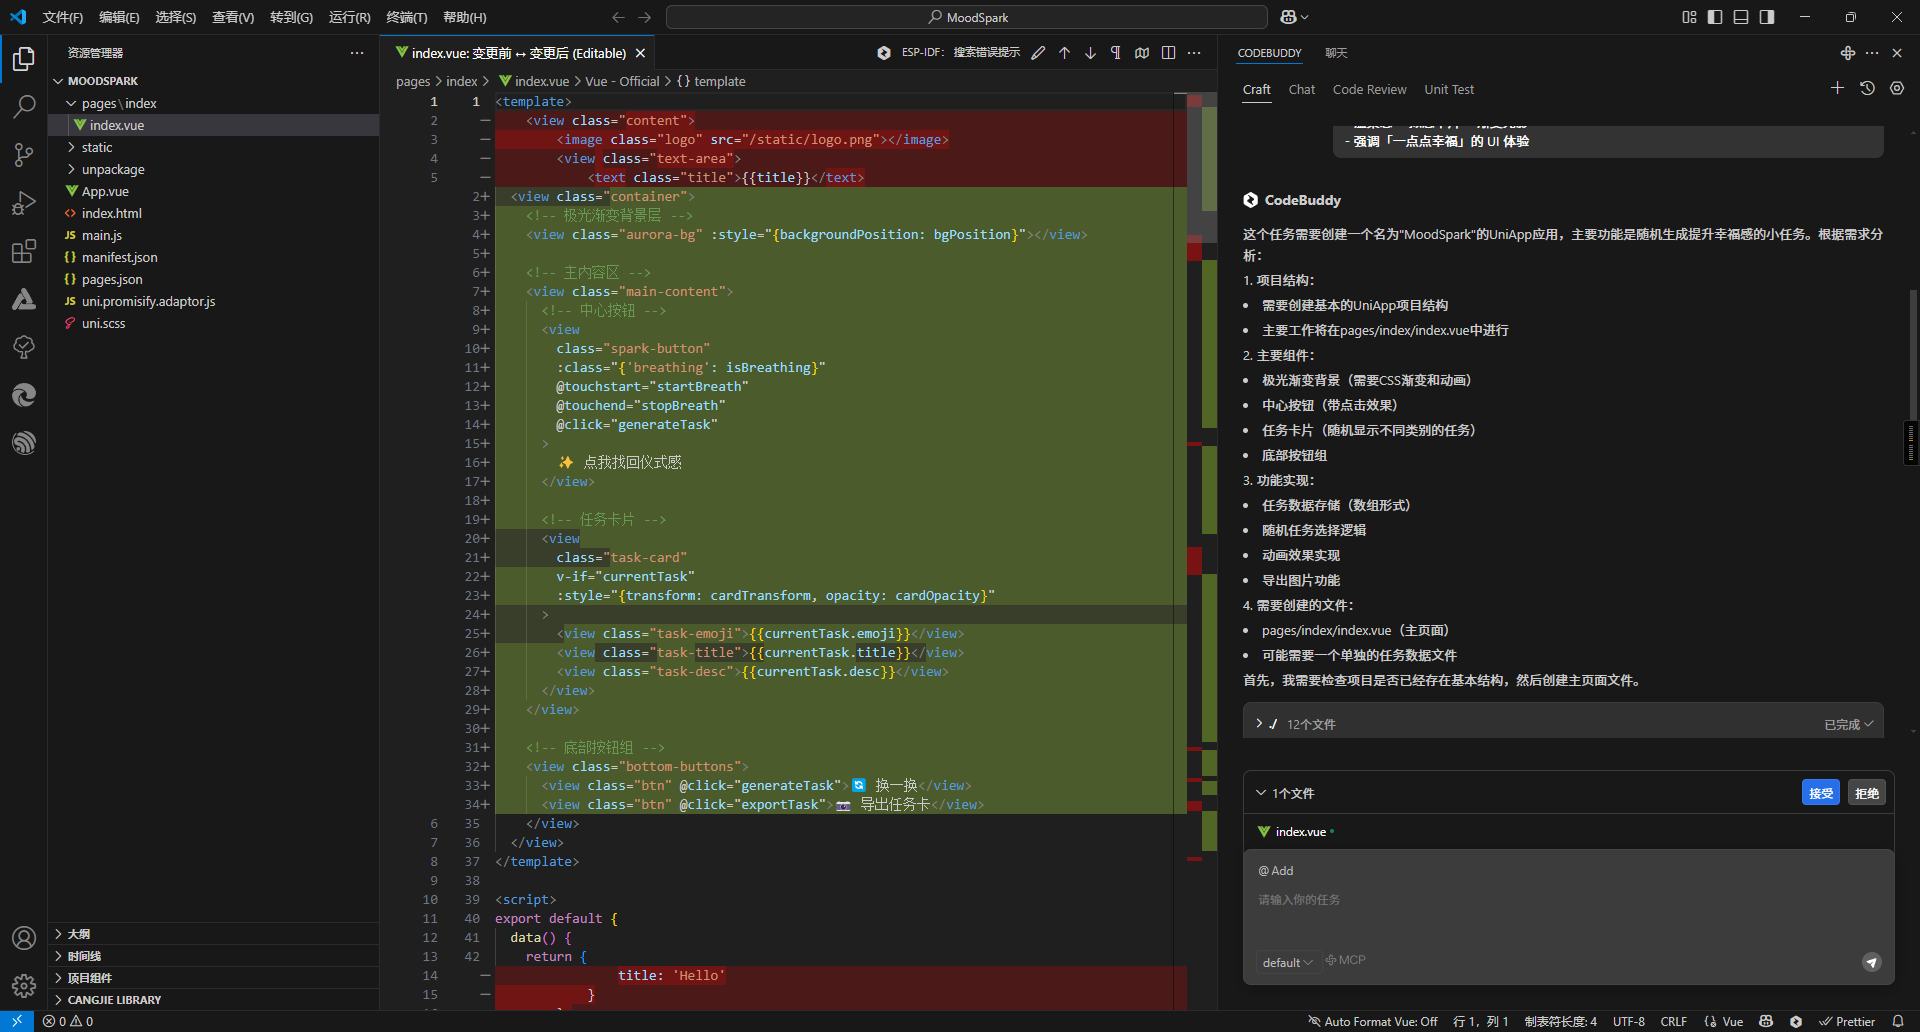Screen dimensions: 1920x1032
Task: Open the Extensions view
Action: click(24, 252)
